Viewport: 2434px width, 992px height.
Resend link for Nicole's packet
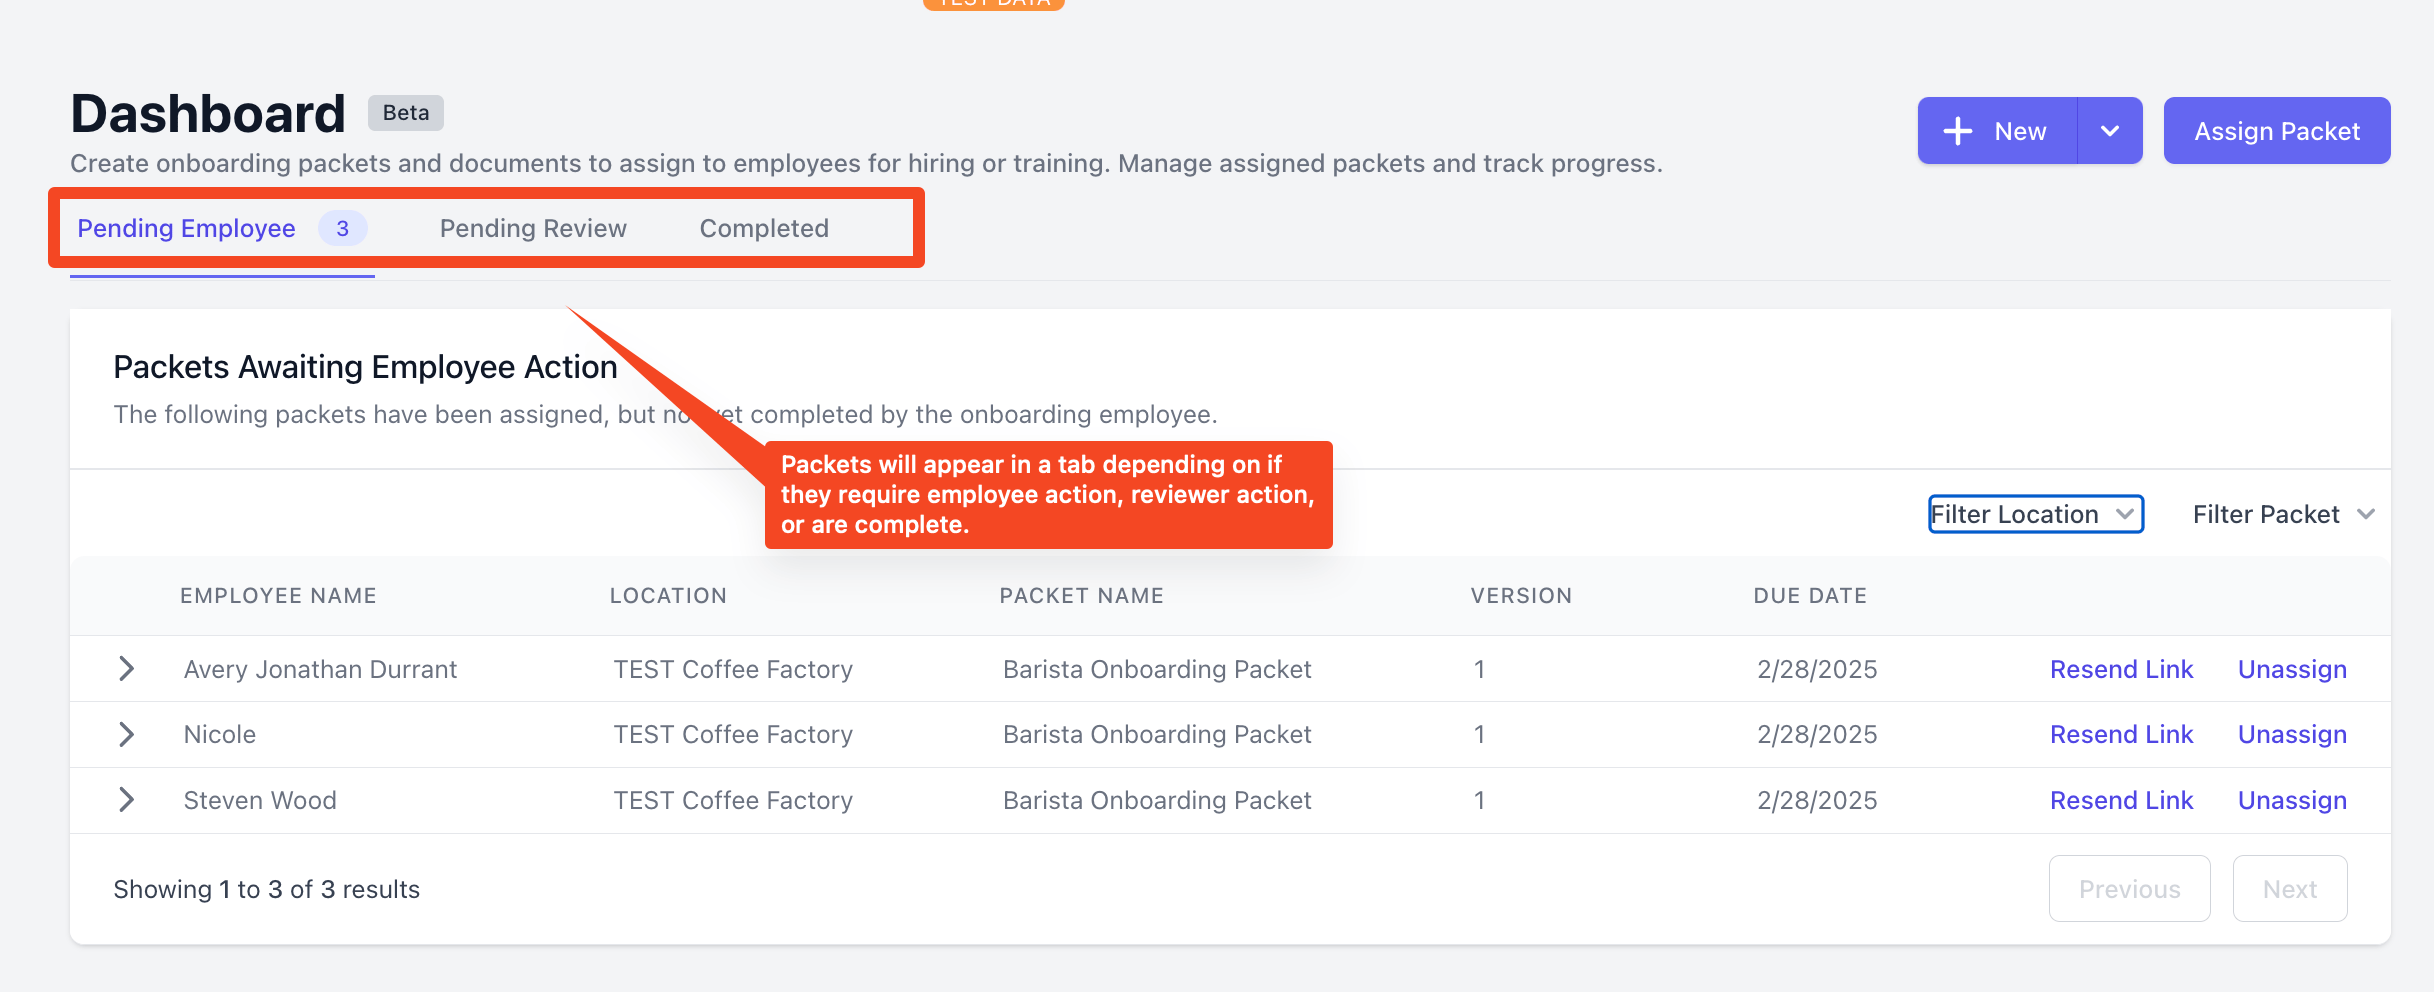(x=2121, y=734)
